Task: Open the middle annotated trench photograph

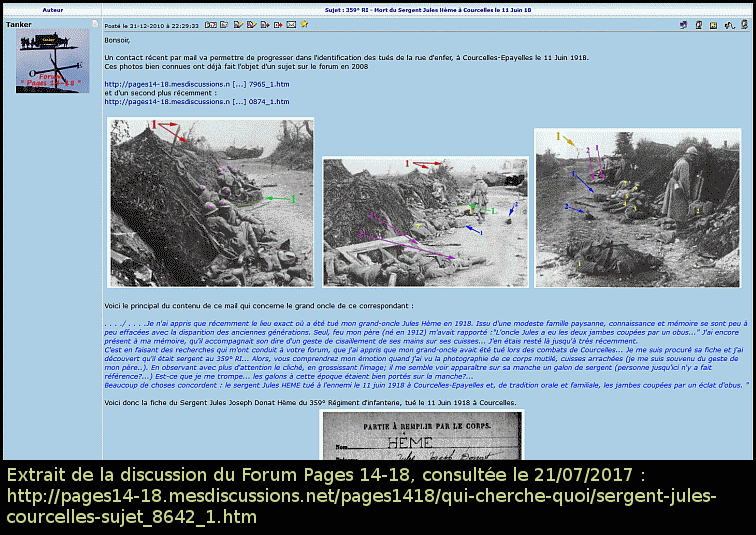Action: [425, 223]
